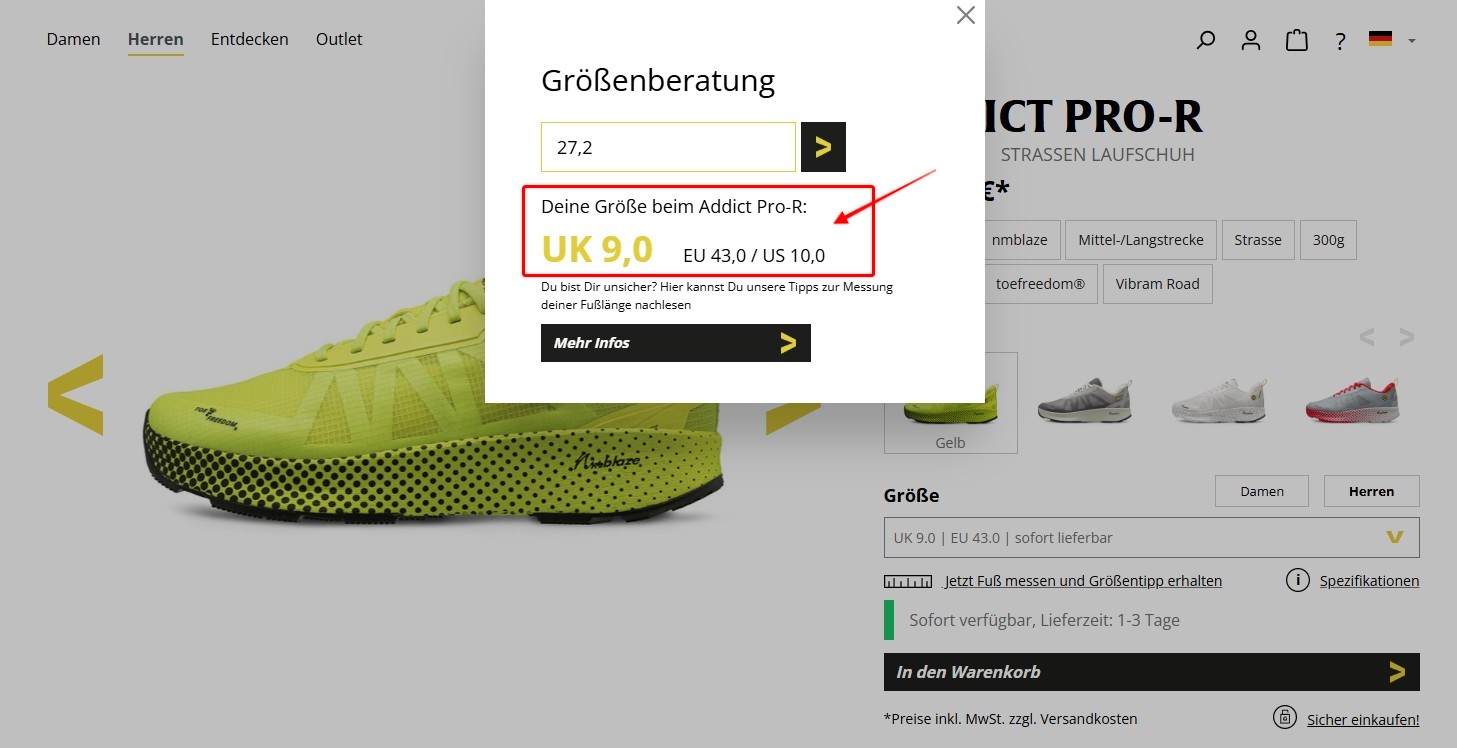Open the Entdecken menu item

[x=249, y=40]
